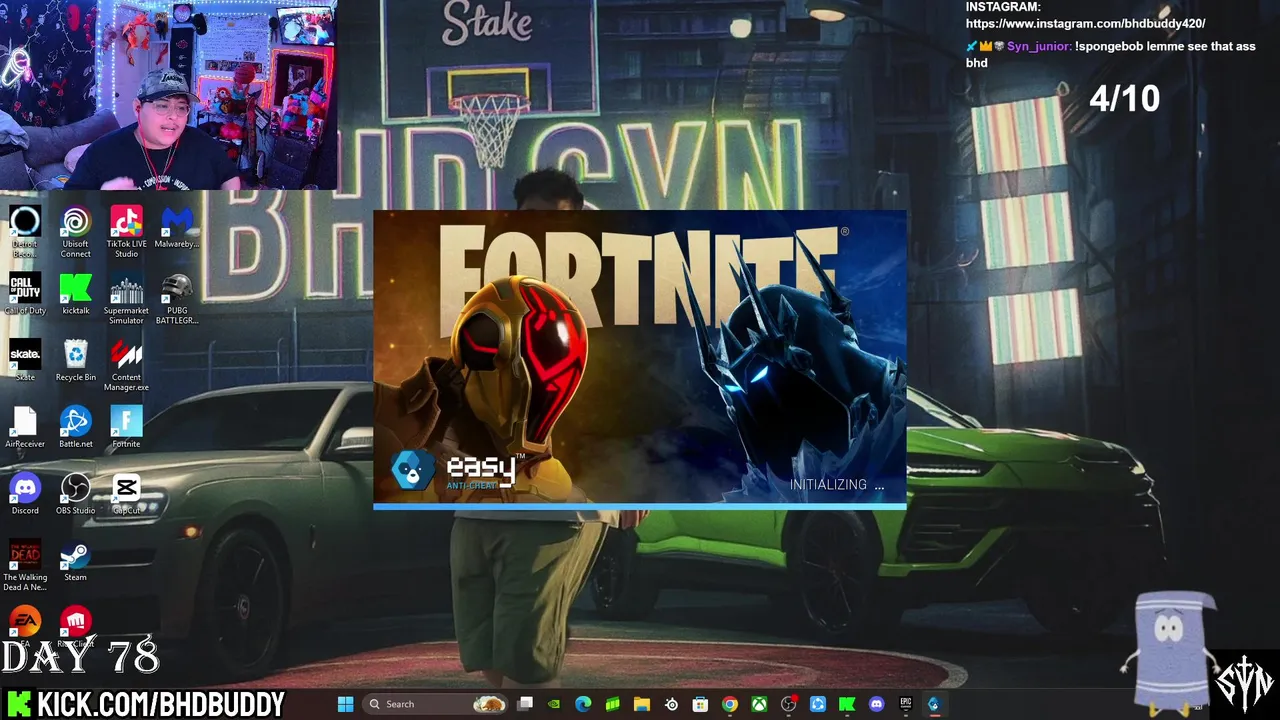Open the Detroit Become Human desktop shortcut

coord(25,232)
